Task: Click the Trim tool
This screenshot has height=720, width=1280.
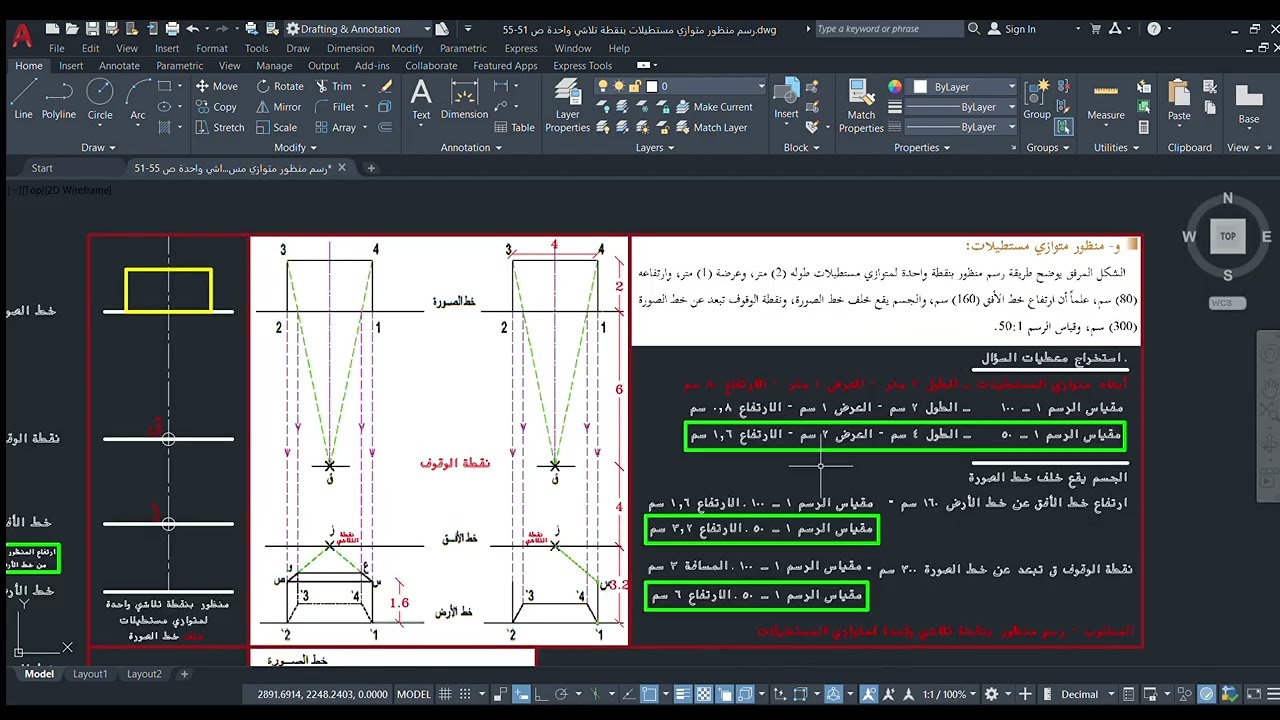Action: click(334, 86)
